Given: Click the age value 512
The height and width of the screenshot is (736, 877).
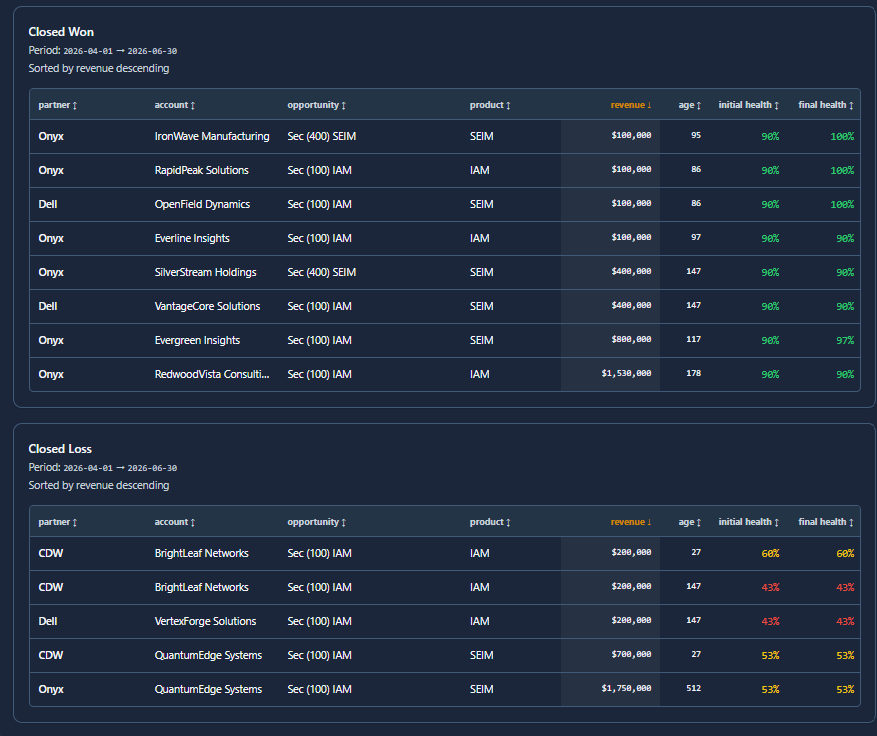Looking at the screenshot, I should tap(694, 688).
